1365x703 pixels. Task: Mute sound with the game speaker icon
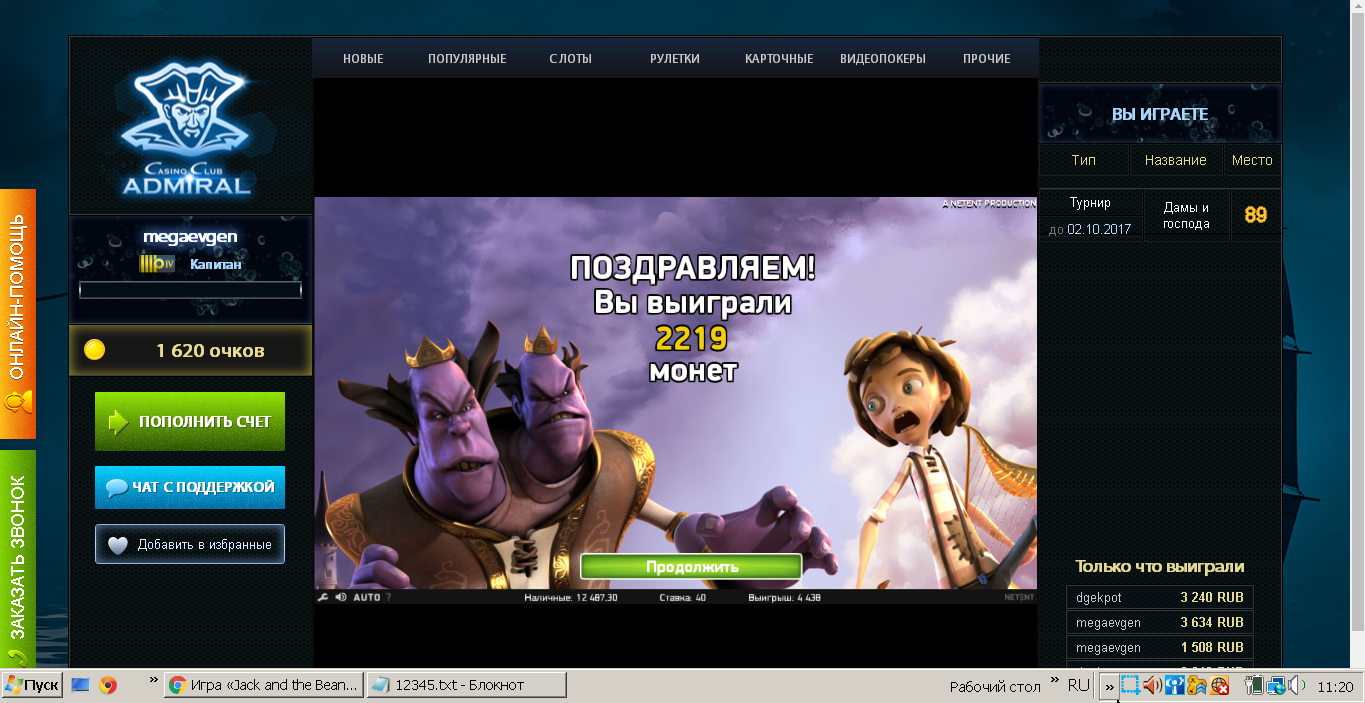(x=341, y=597)
